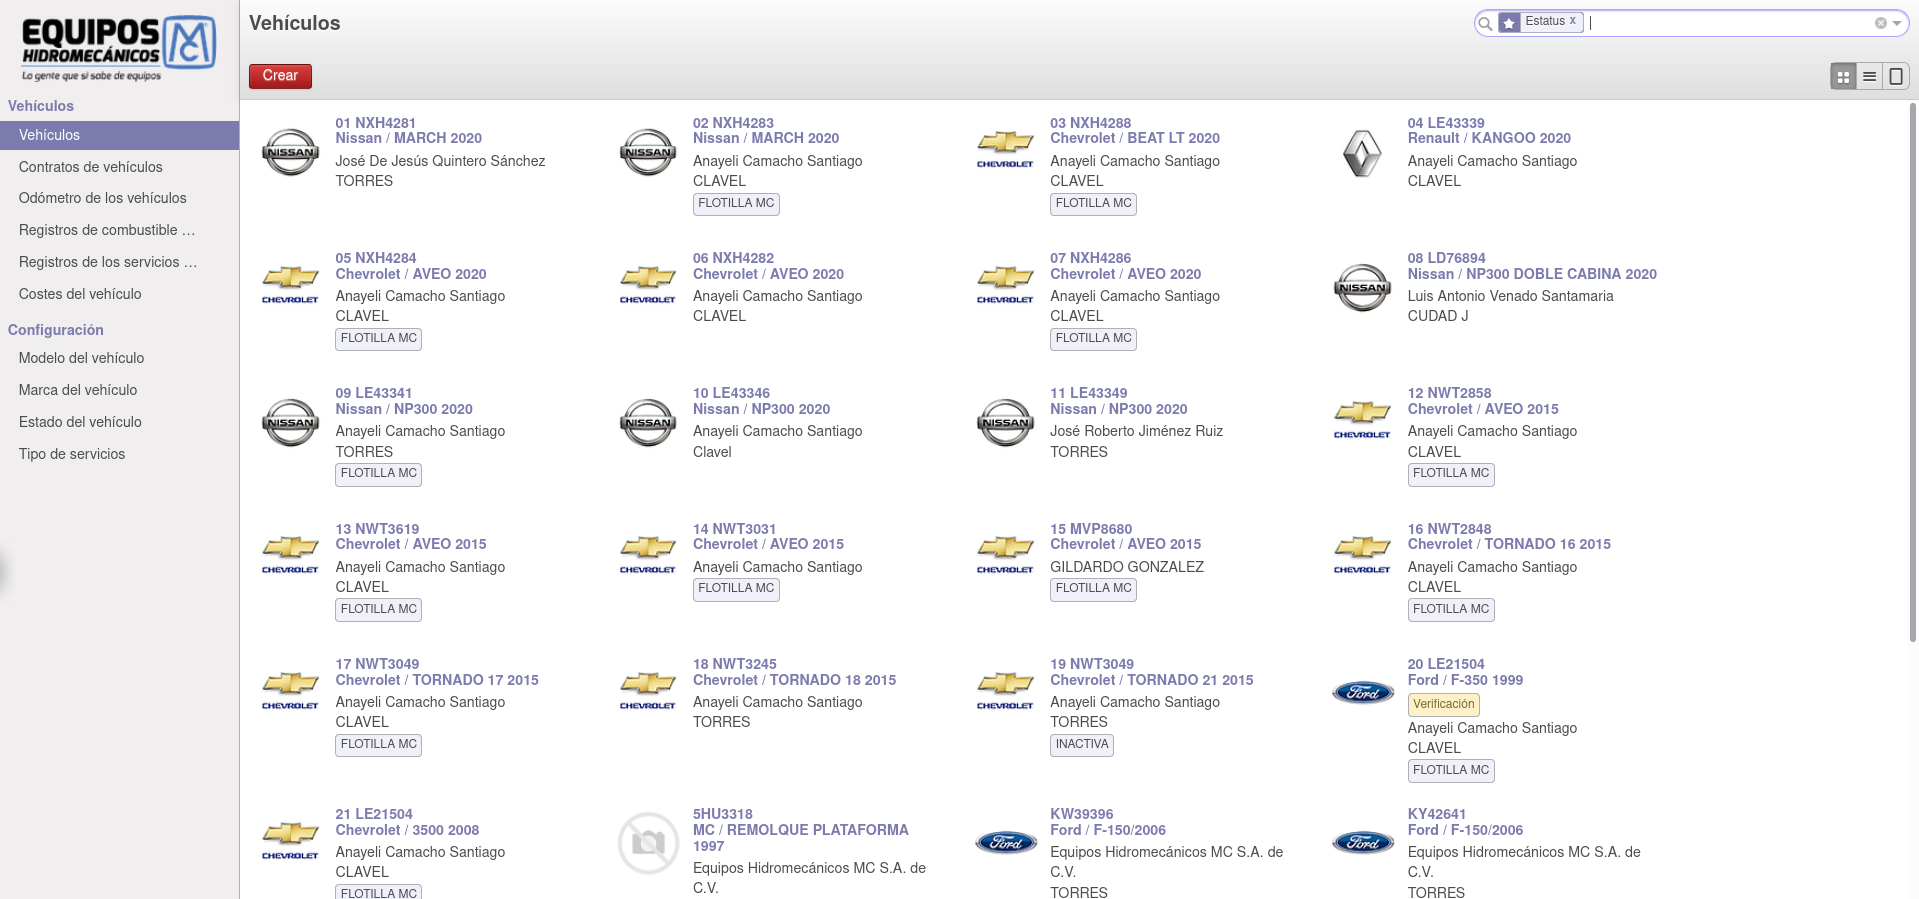Click placeholder camera image of 5HU3318 card
Screen dimensions: 1919x899
click(648, 843)
